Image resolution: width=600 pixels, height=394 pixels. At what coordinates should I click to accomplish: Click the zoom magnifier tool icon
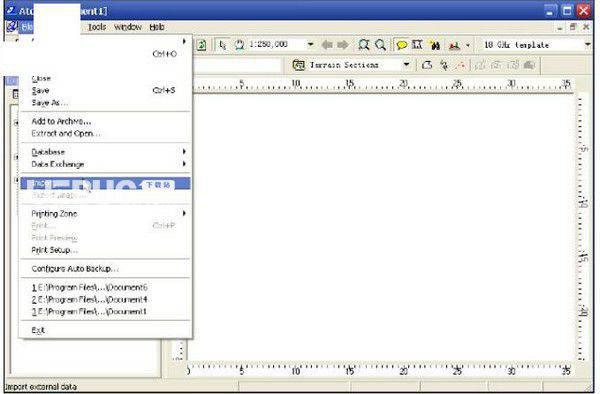click(x=380, y=45)
